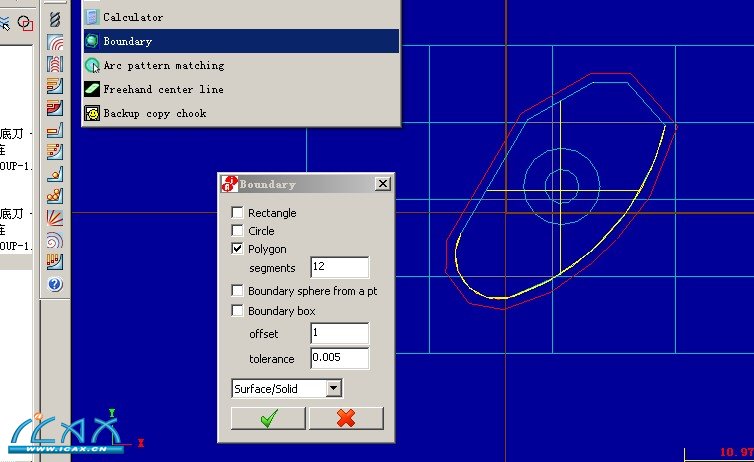Tick the Circle checkbox
This screenshot has height=462, width=754.
click(x=237, y=231)
